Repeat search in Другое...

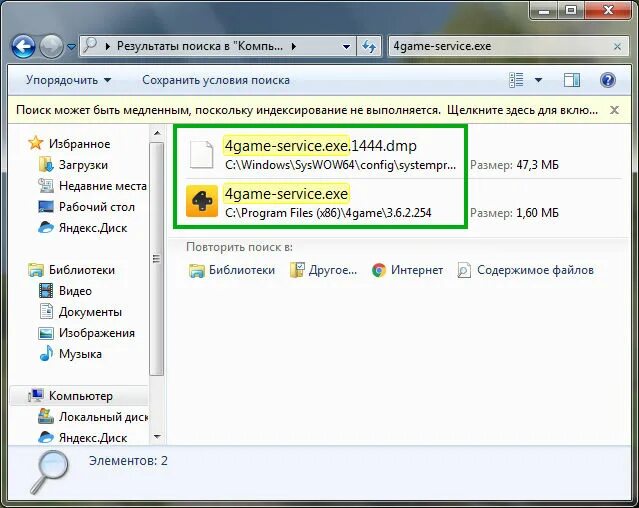323,270
